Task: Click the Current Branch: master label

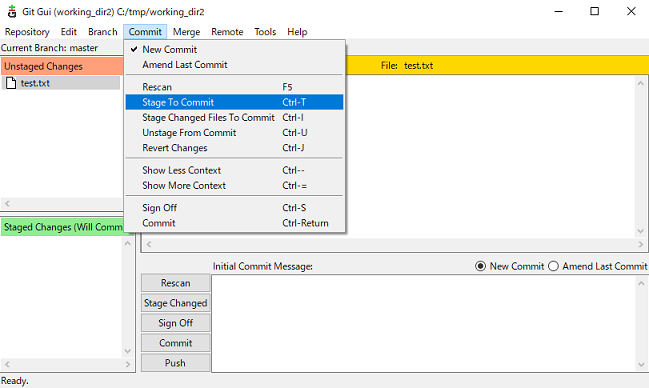Action: (x=49, y=48)
